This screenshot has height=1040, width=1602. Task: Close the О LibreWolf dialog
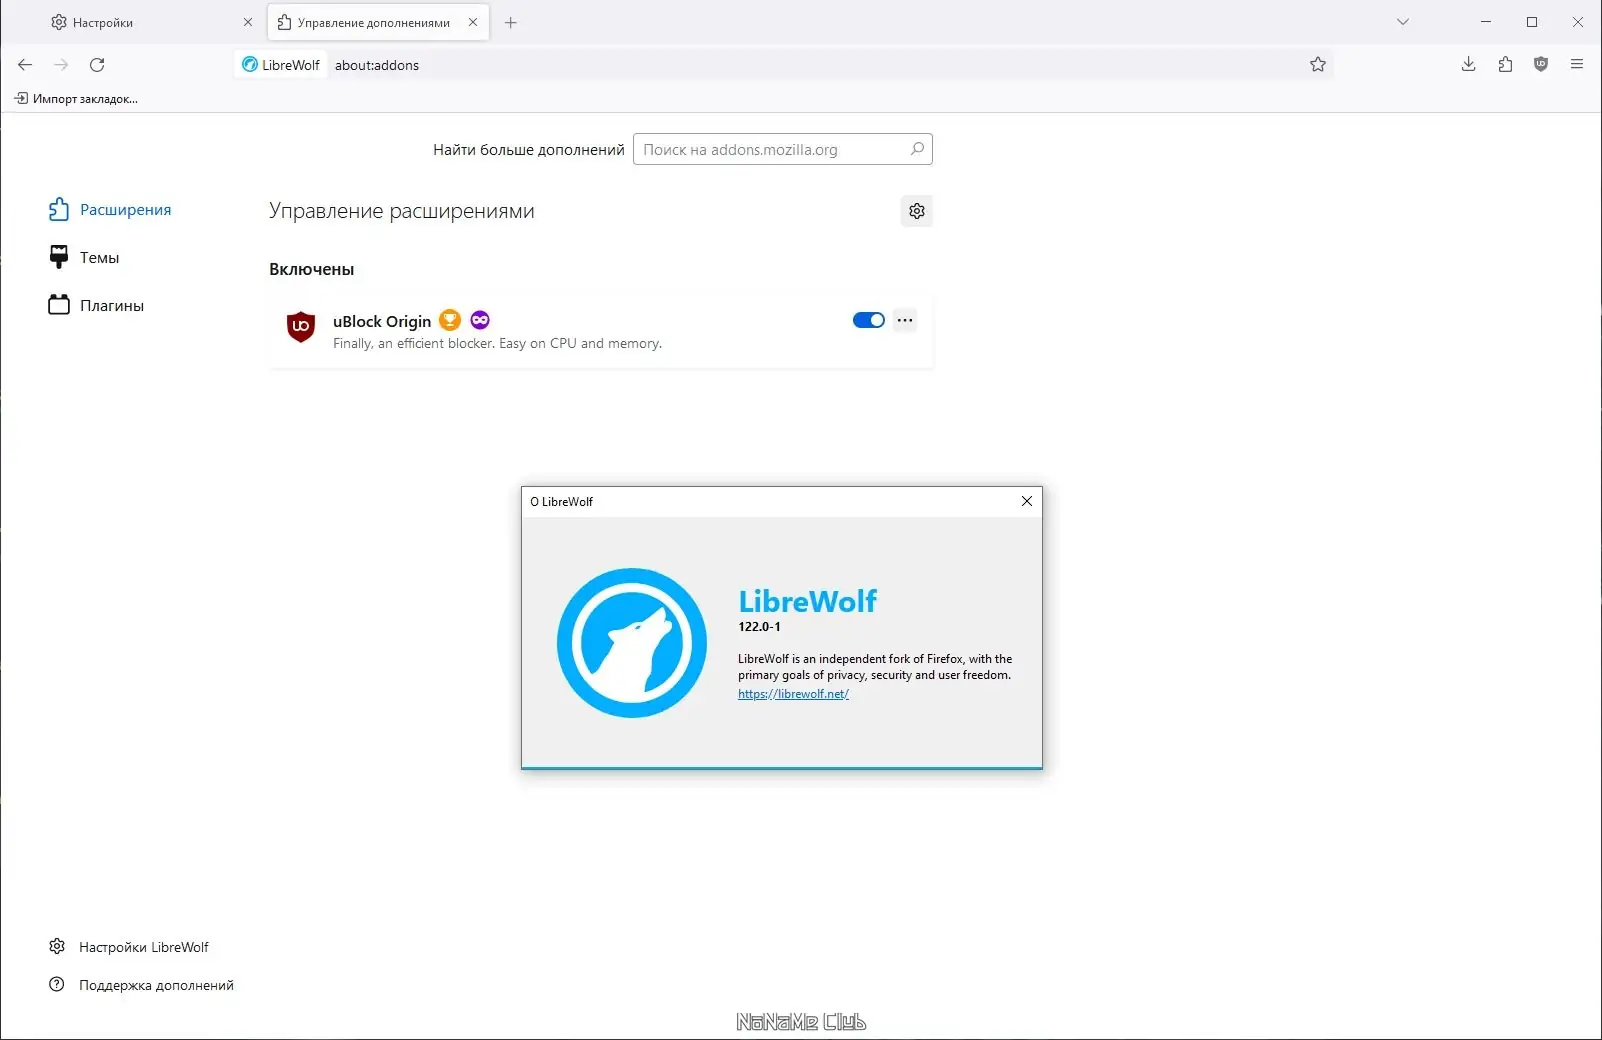[1027, 502]
